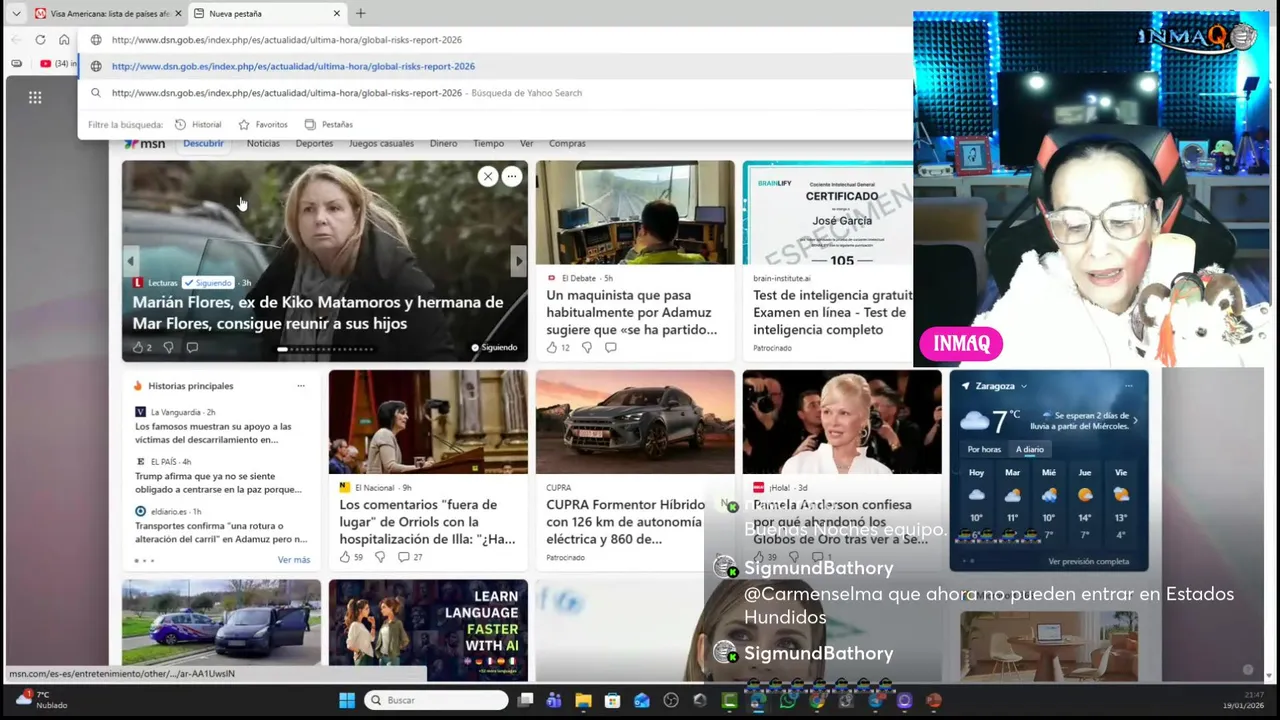Viewport: 1280px width, 720px height.
Task: Open the Marián Flores headline
Action: [x=318, y=313]
